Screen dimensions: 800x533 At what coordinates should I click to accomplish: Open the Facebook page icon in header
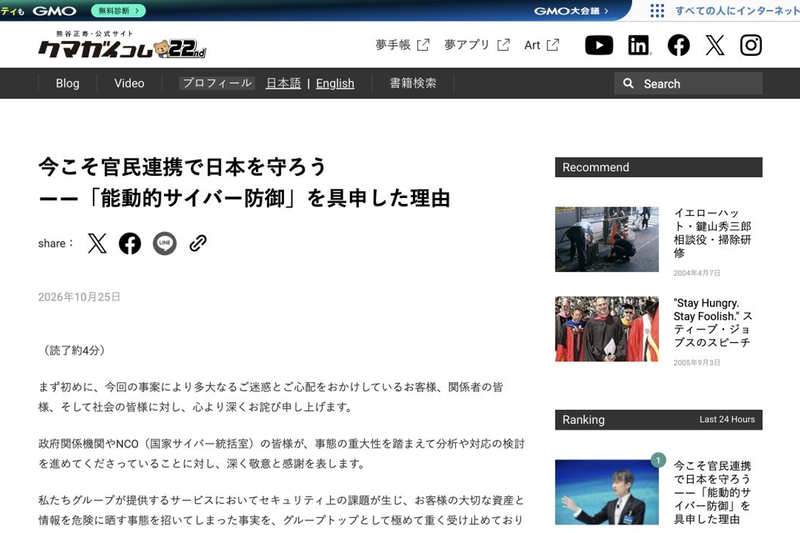point(679,45)
